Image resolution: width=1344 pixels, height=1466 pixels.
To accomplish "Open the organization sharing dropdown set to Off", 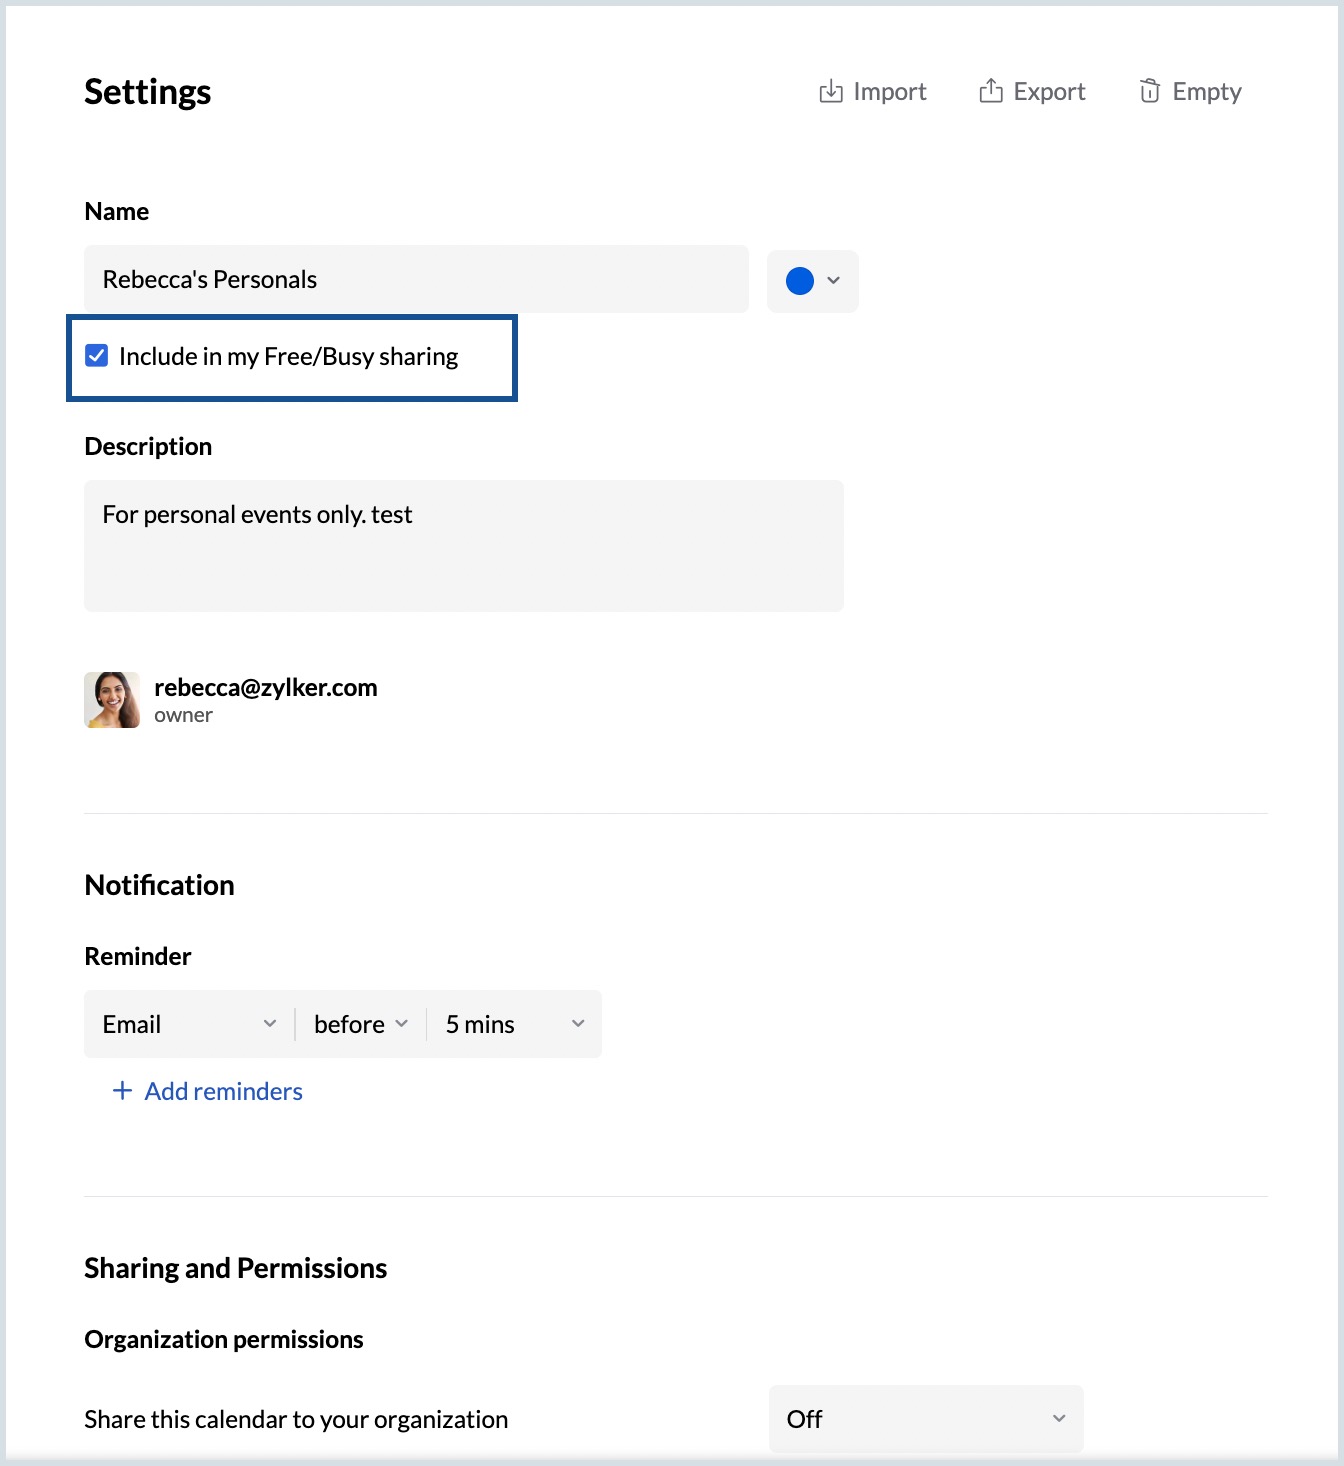I will 926,1419.
